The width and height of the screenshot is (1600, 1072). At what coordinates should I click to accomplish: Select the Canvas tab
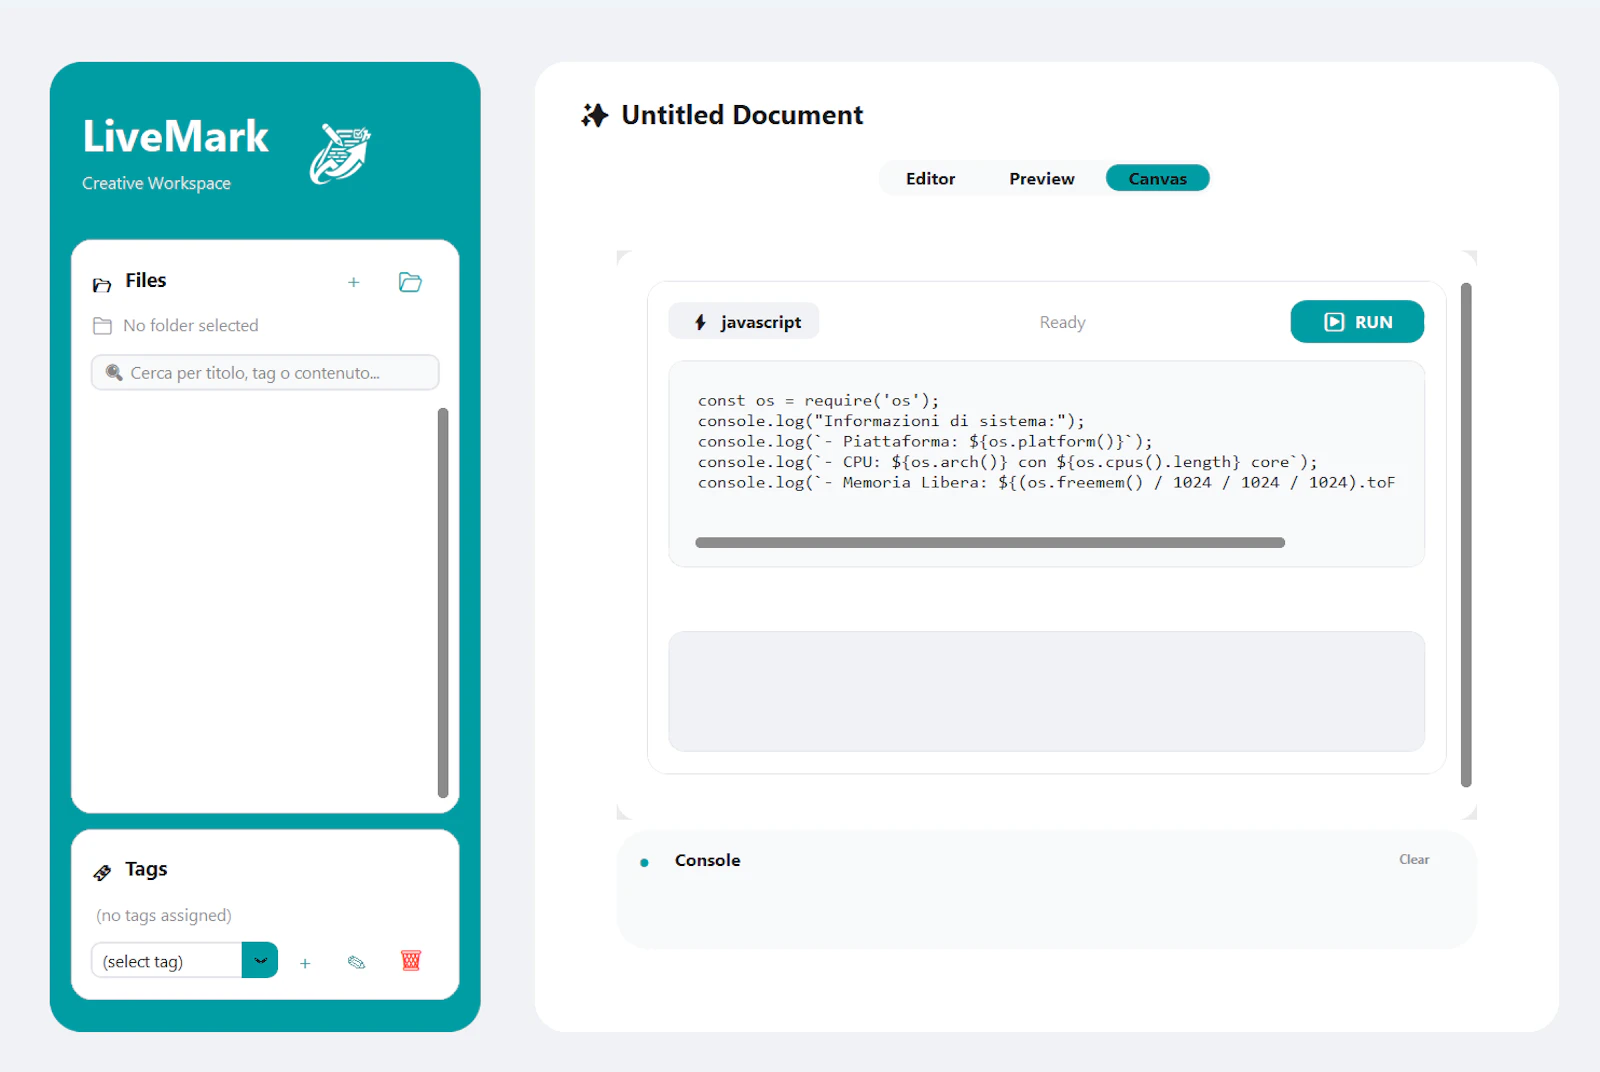tap(1157, 179)
